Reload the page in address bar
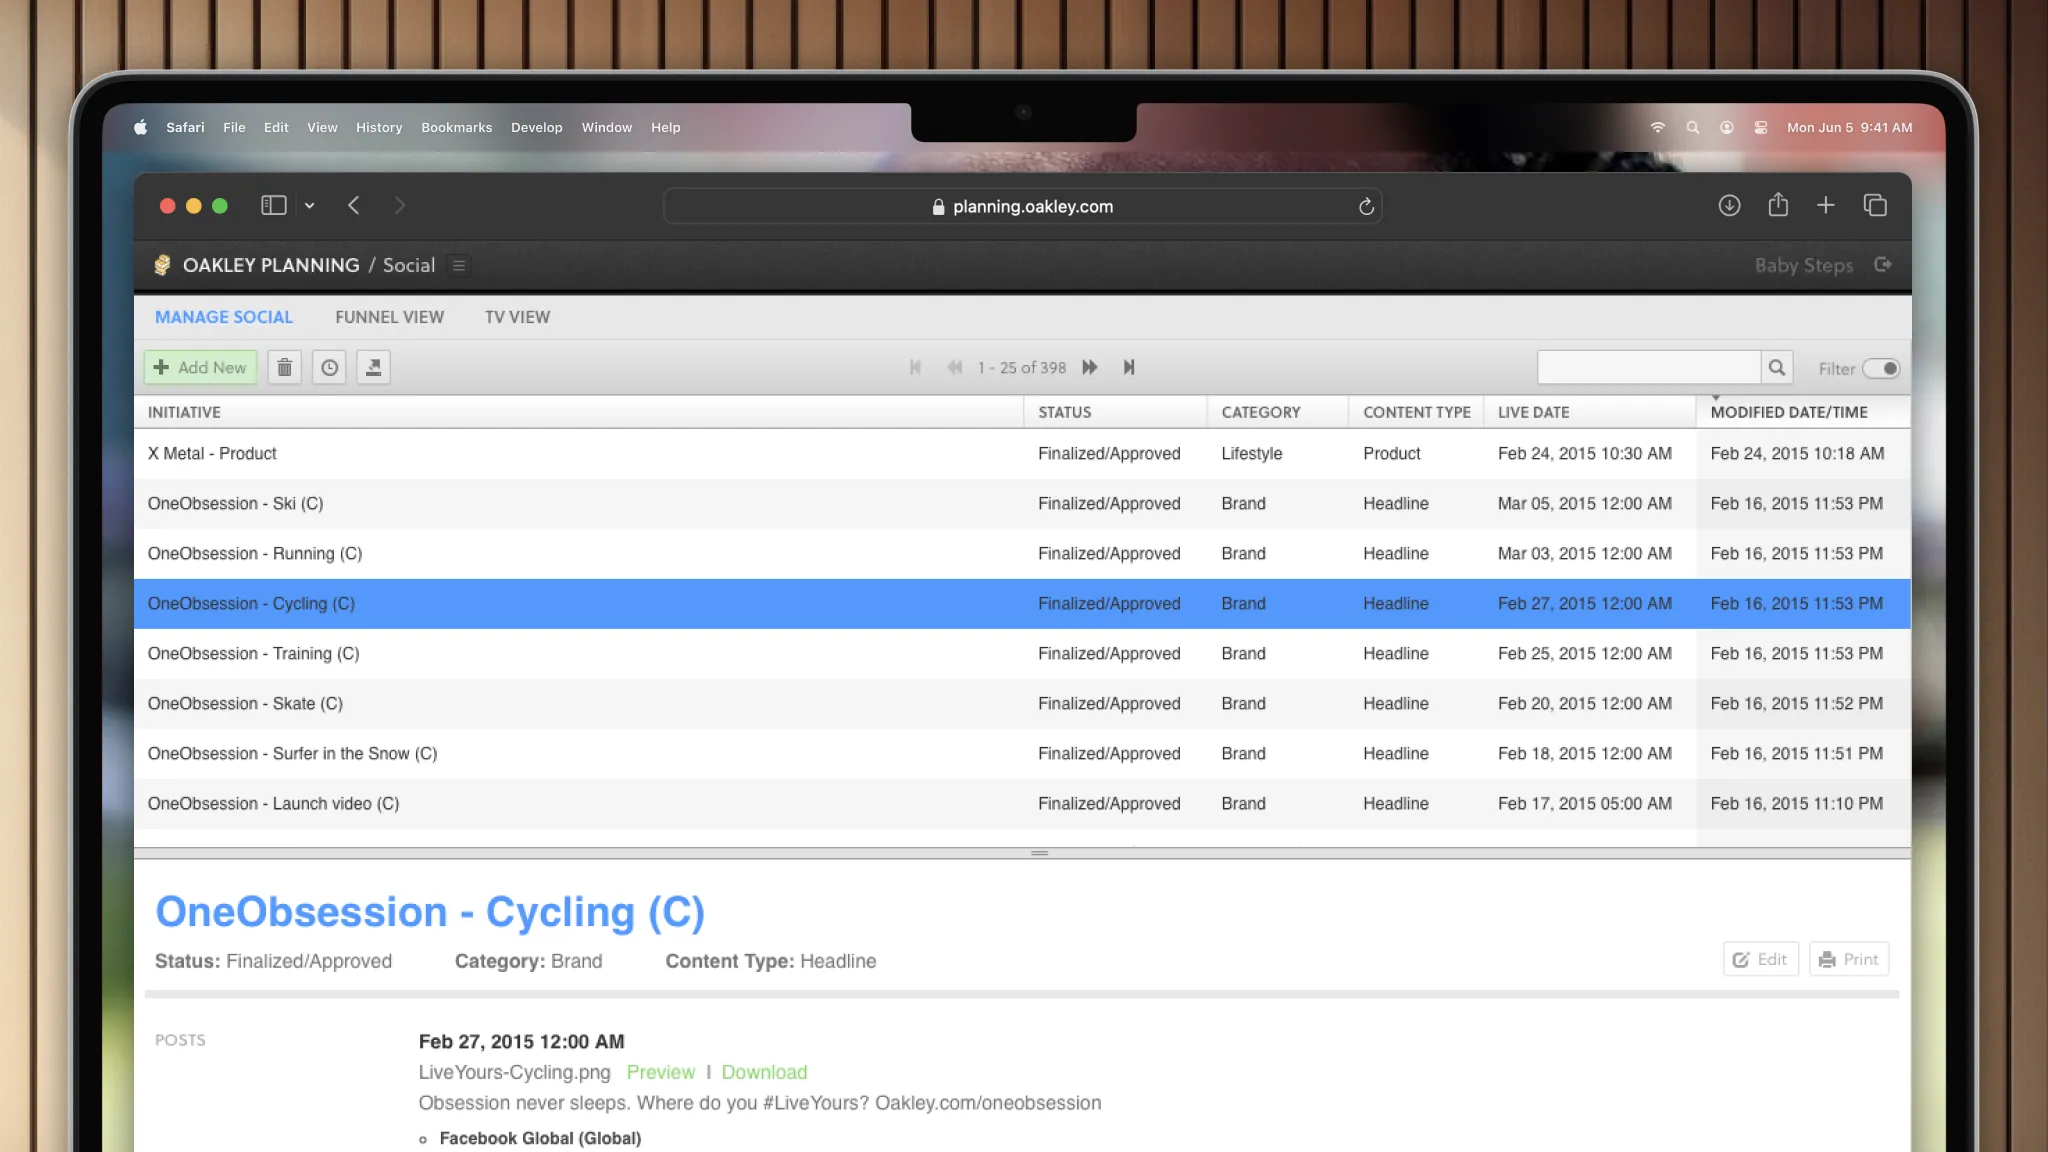Viewport: 2048px width, 1152px height. (1366, 207)
